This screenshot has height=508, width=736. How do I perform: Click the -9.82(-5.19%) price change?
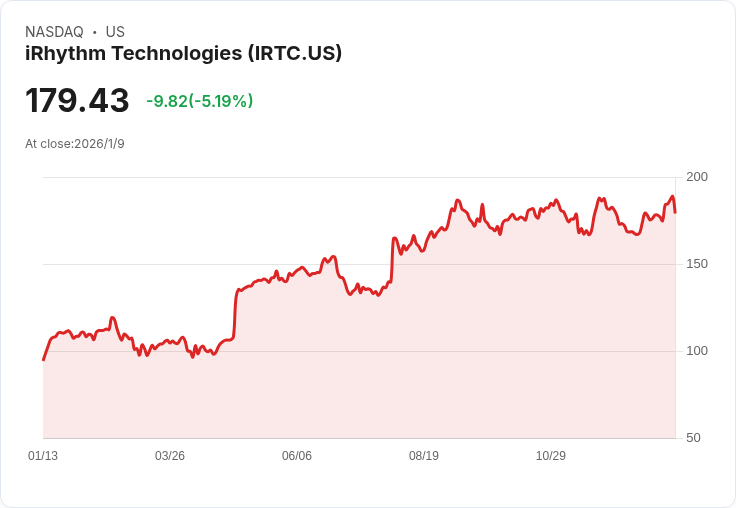tap(199, 101)
